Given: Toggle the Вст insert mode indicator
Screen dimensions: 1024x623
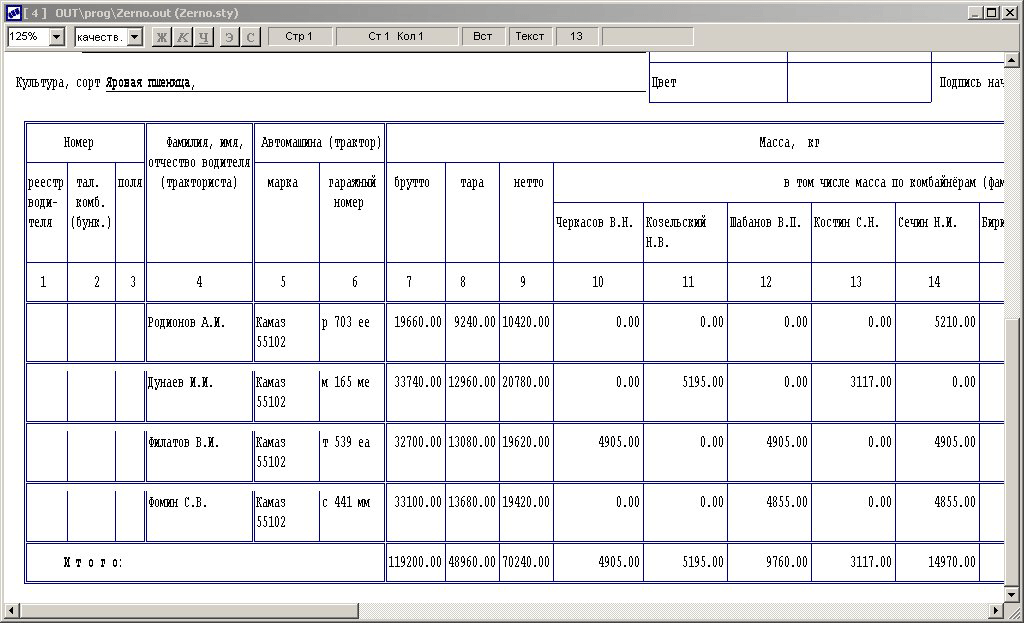Looking at the screenshot, I should pyautogui.click(x=483, y=37).
